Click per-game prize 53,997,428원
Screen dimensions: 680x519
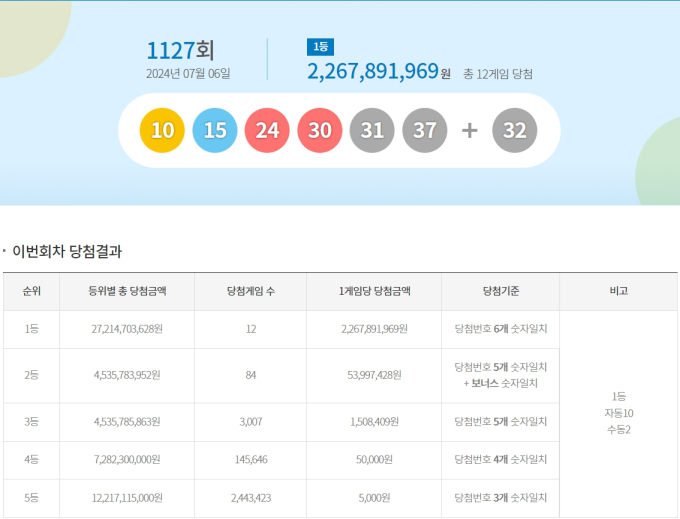(374, 375)
